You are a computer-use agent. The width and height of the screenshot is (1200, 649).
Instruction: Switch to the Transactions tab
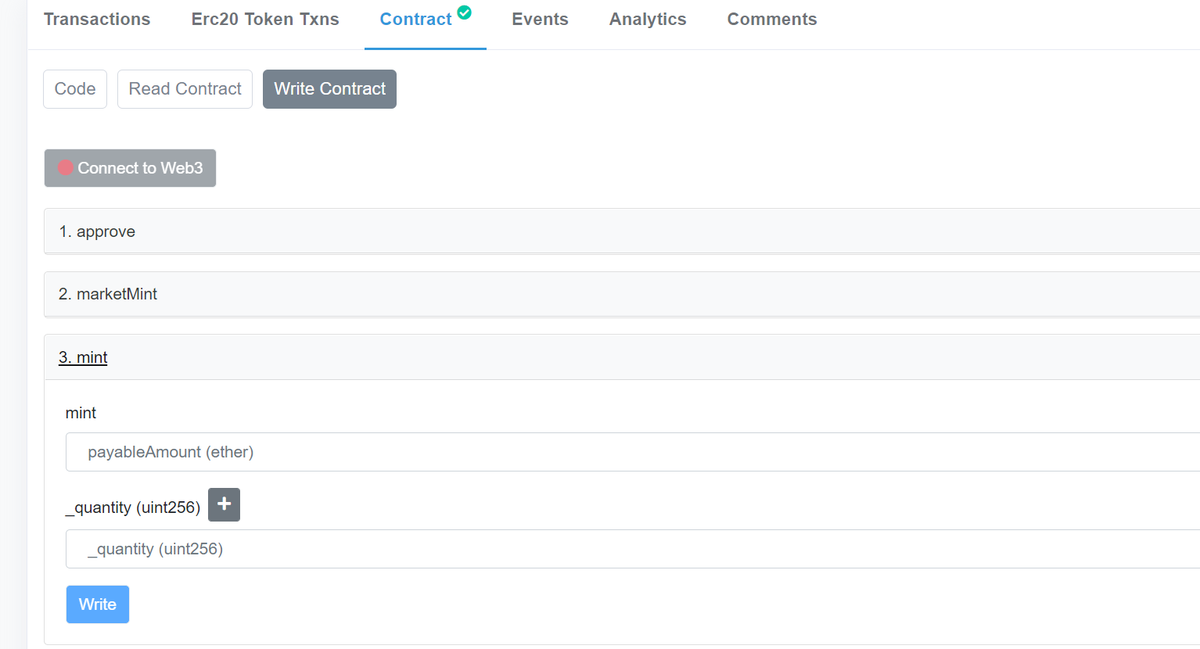[x=96, y=18]
